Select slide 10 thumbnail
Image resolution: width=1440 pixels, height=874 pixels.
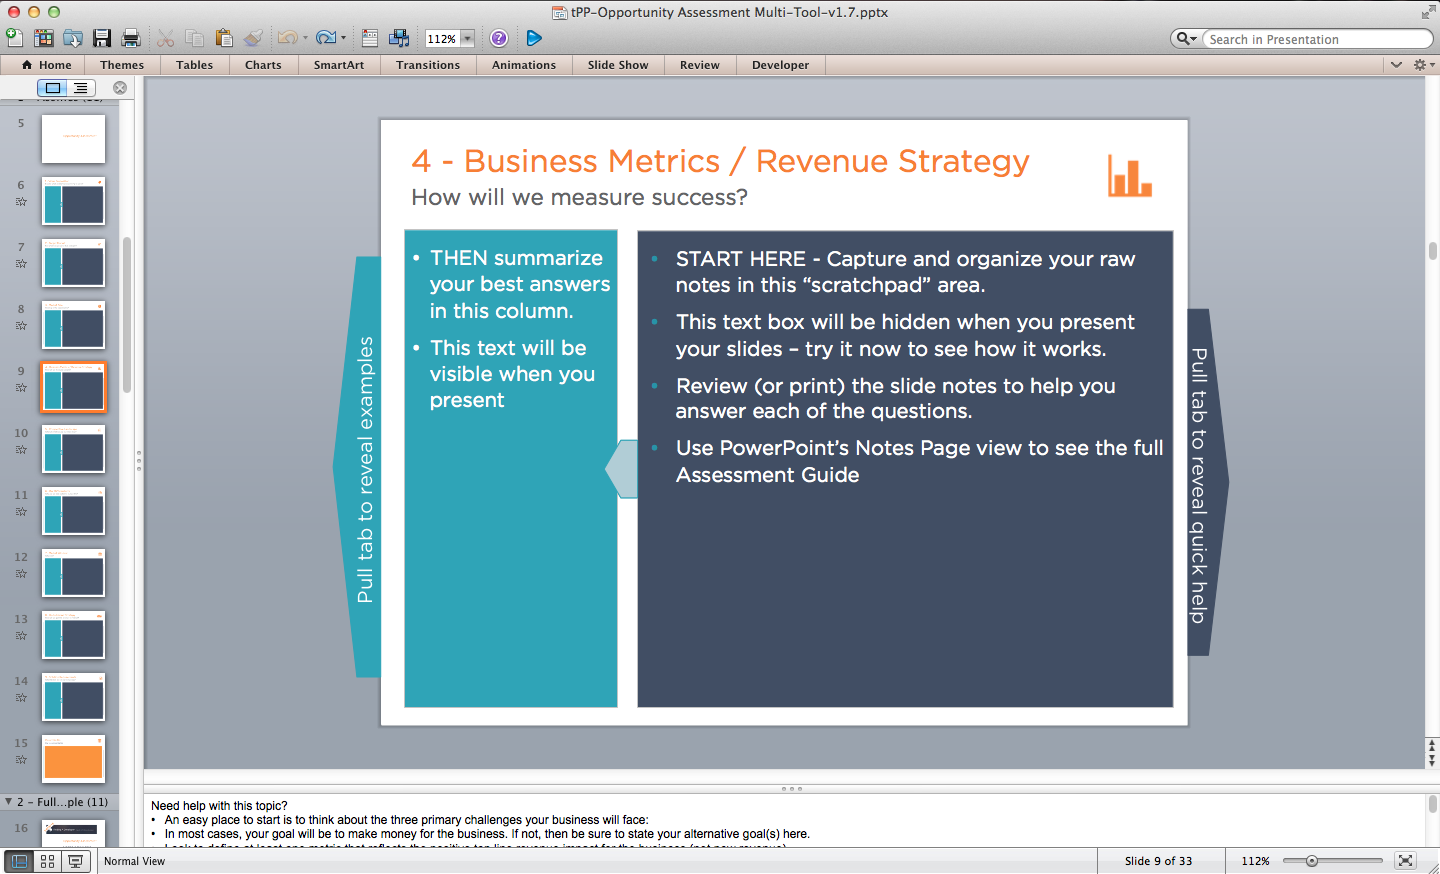[73, 449]
